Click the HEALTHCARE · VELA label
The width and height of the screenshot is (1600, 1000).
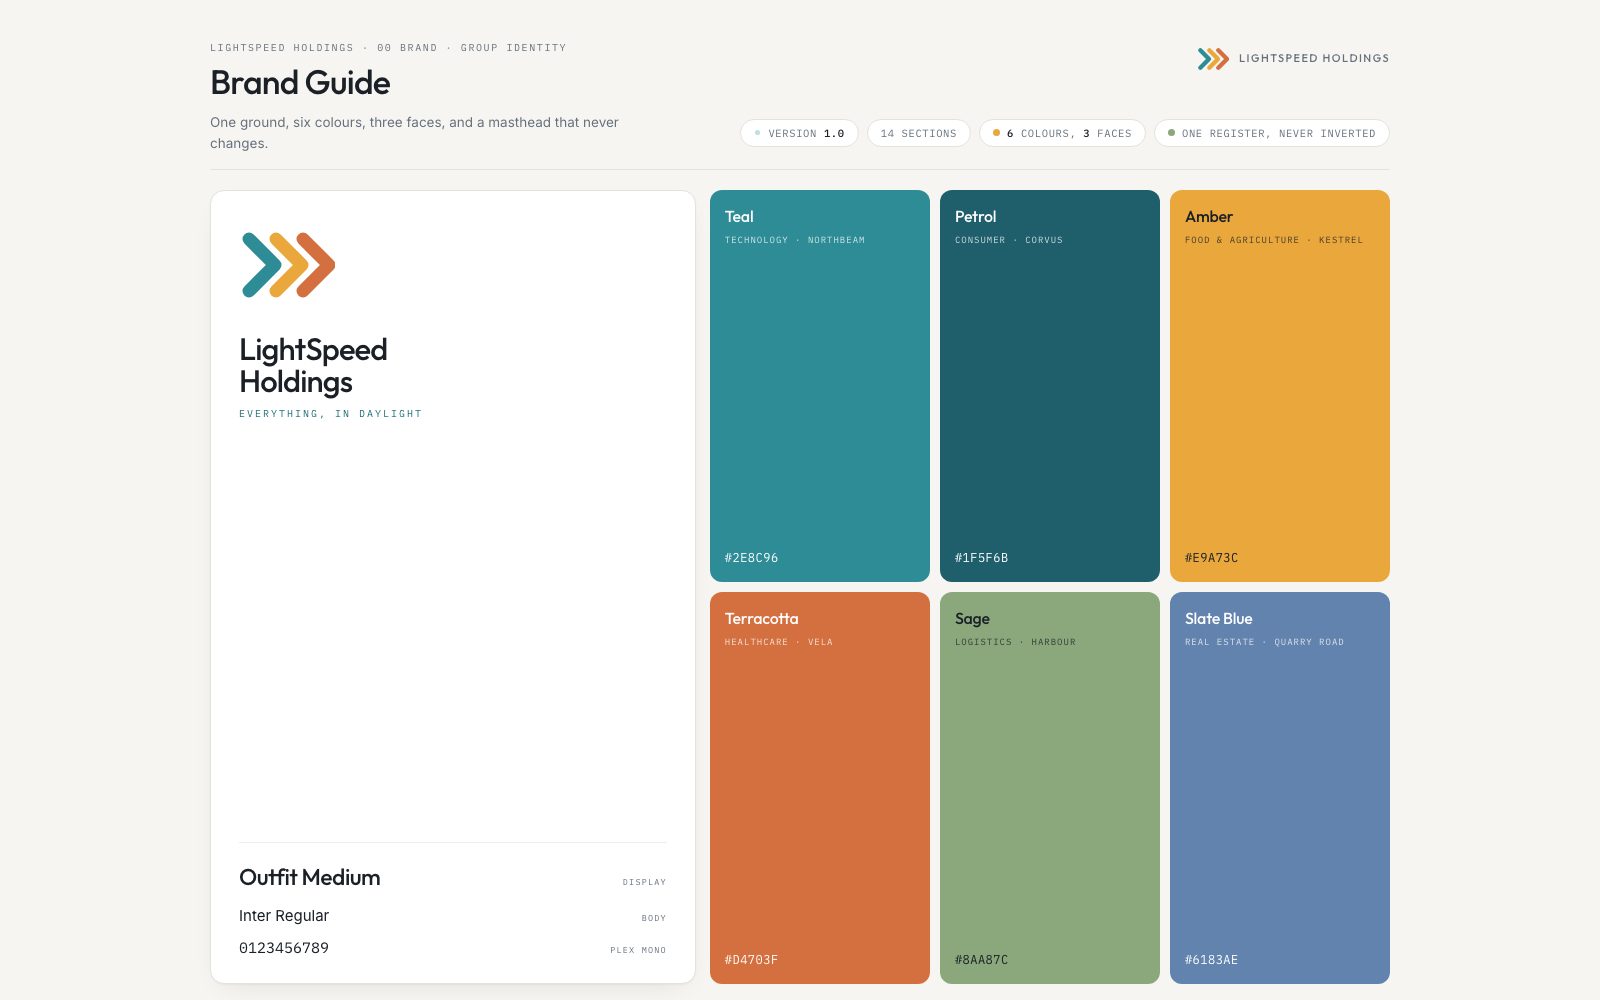779,642
